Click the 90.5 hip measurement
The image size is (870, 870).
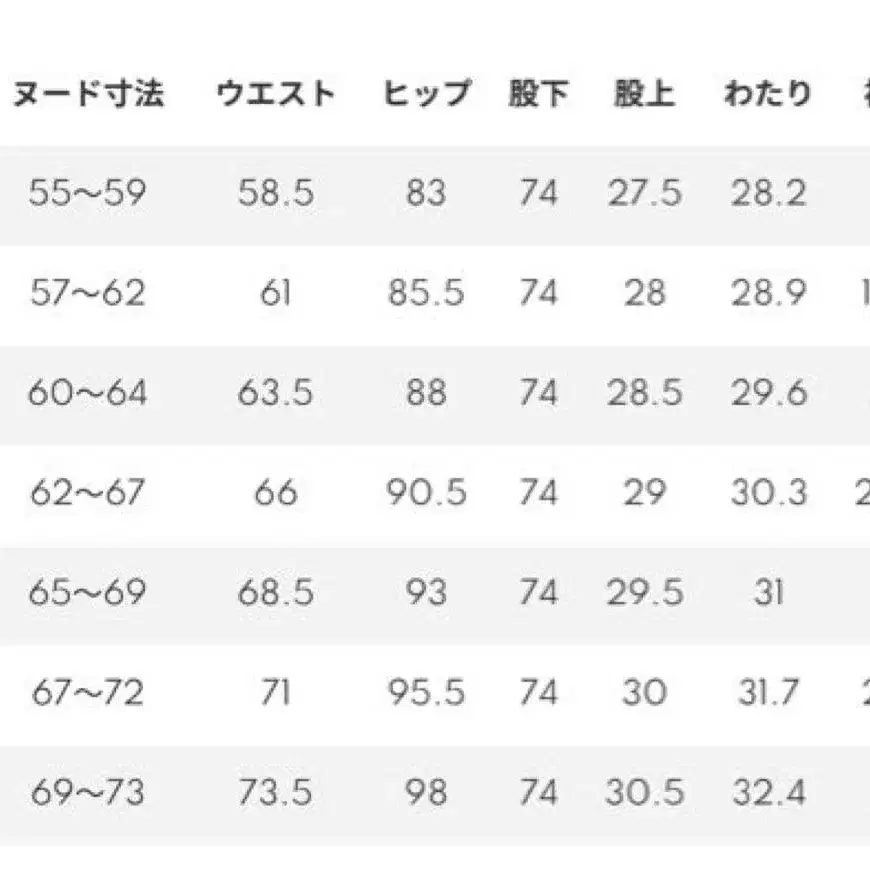[x=426, y=493]
